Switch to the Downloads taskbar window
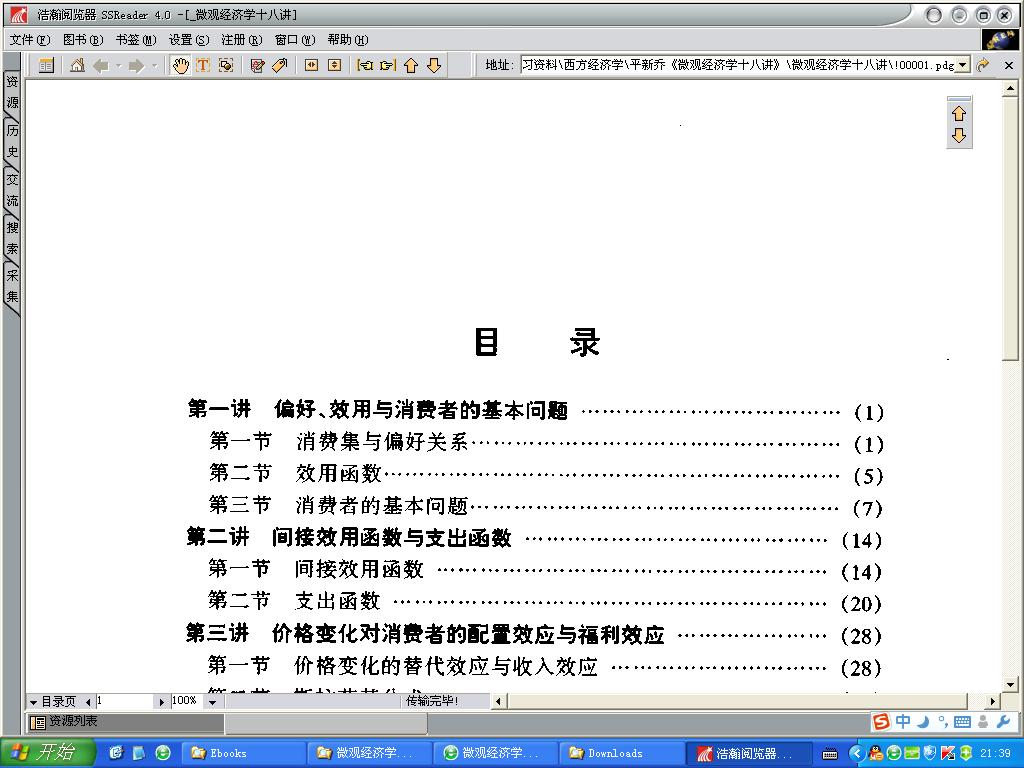 (622, 754)
